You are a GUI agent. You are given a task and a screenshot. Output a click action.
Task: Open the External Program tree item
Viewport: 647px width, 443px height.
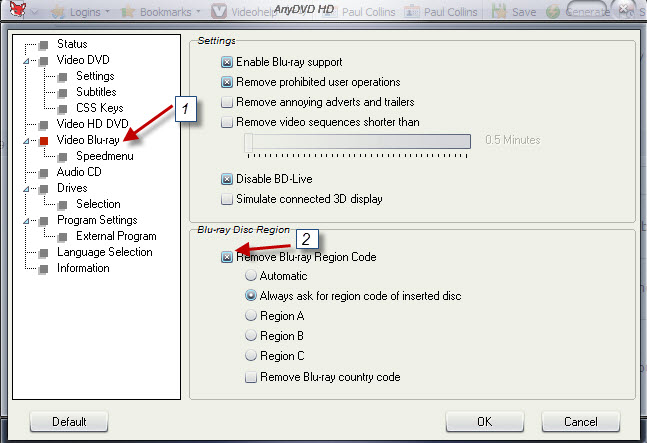pyautogui.click(x=116, y=236)
